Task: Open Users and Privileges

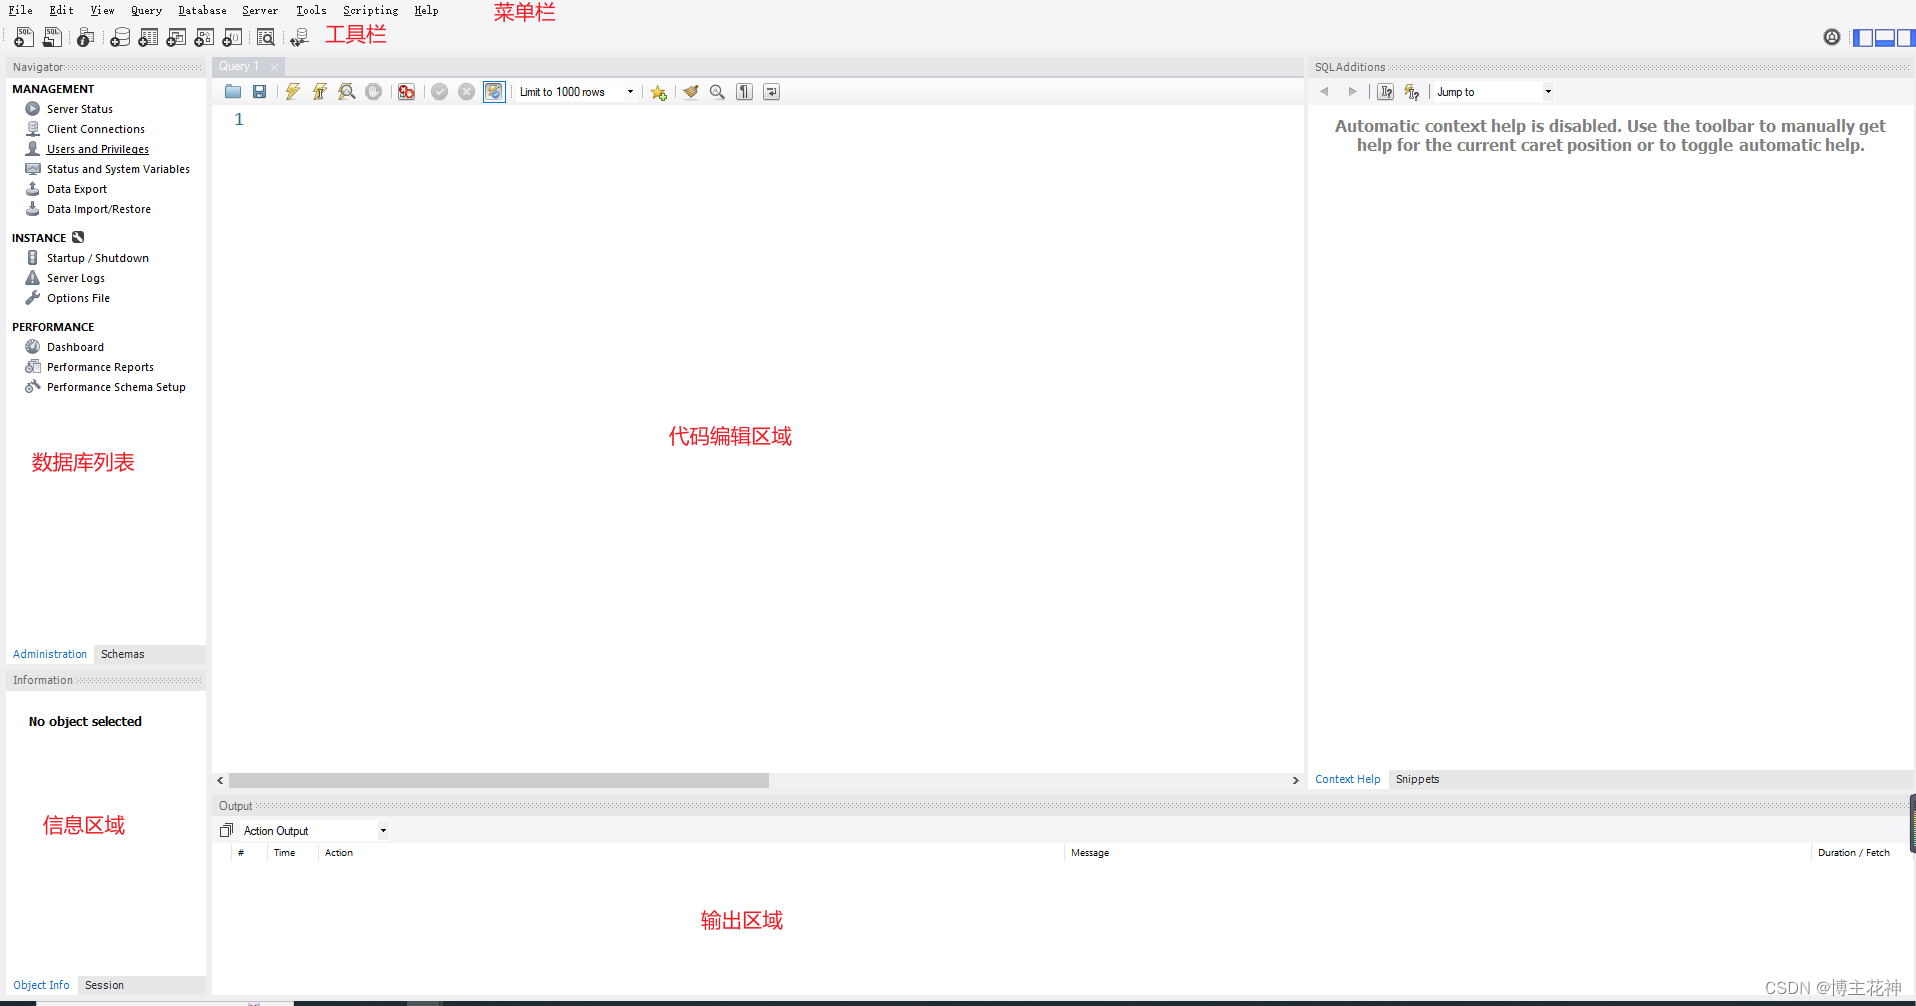Action: 98,149
